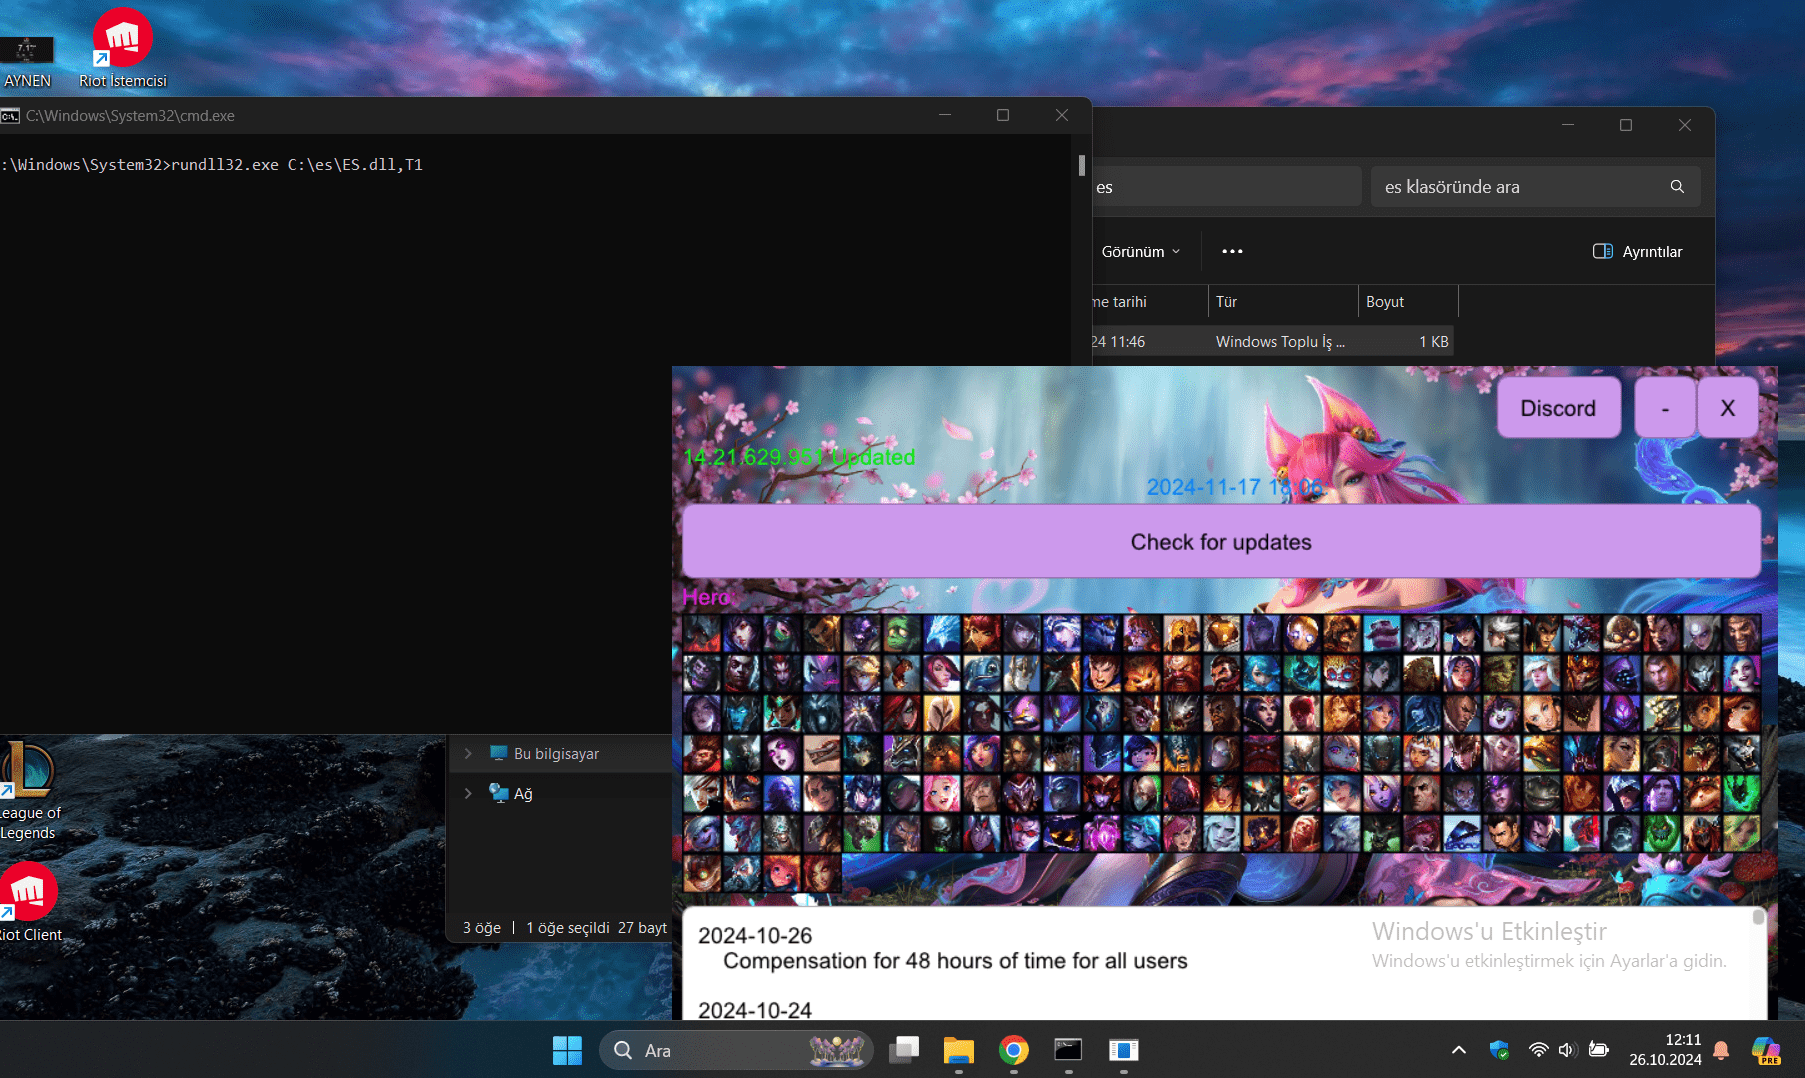The width and height of the screenshot is (1805, 1078).
Task: Pick the Annie champion portrait
Action: pyautogui.click(x=982, y=633)
